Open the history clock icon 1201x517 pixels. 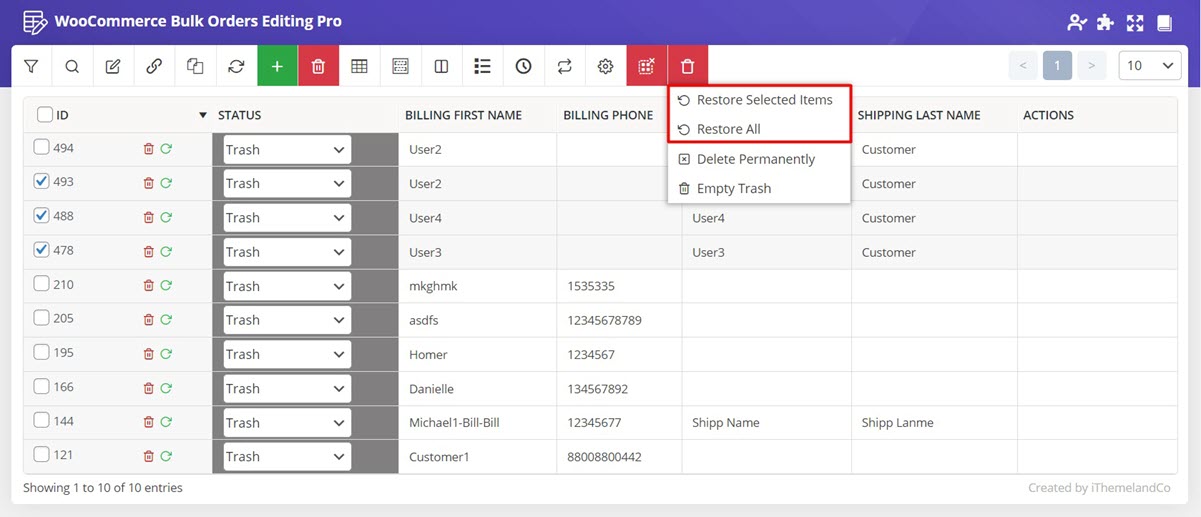(x=523, y=66)
